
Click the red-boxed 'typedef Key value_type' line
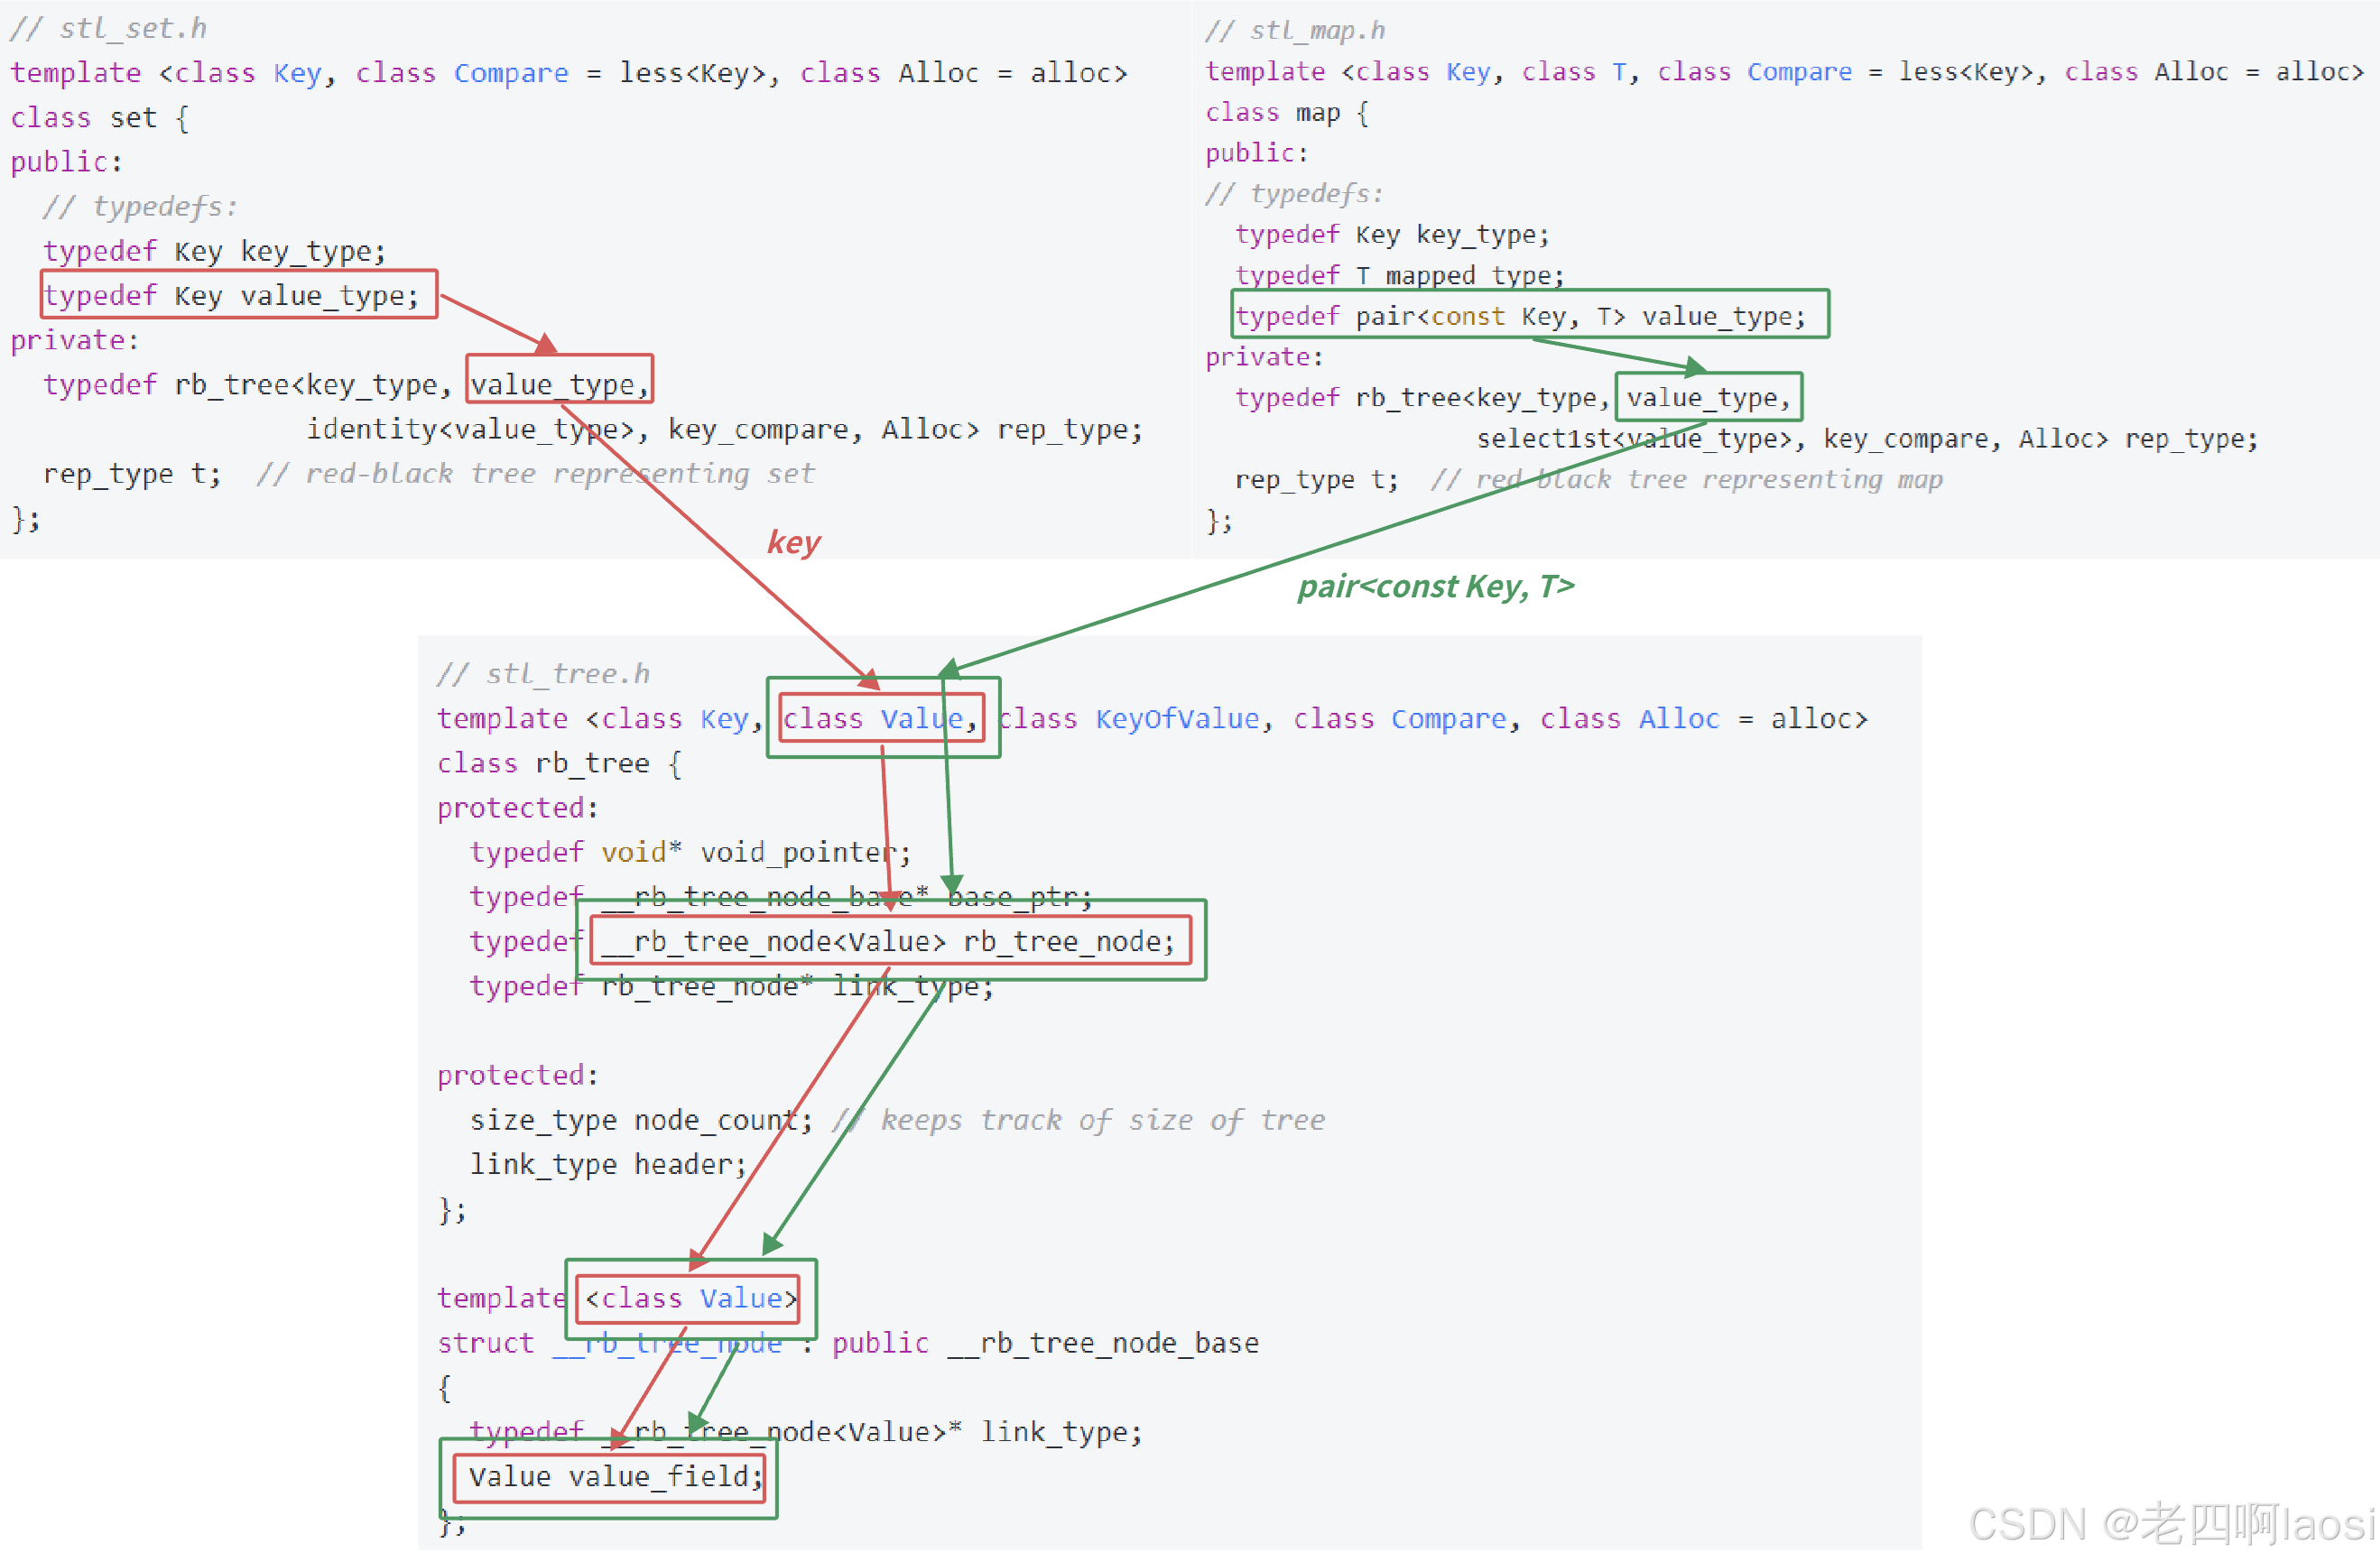[x=238, y=296]
